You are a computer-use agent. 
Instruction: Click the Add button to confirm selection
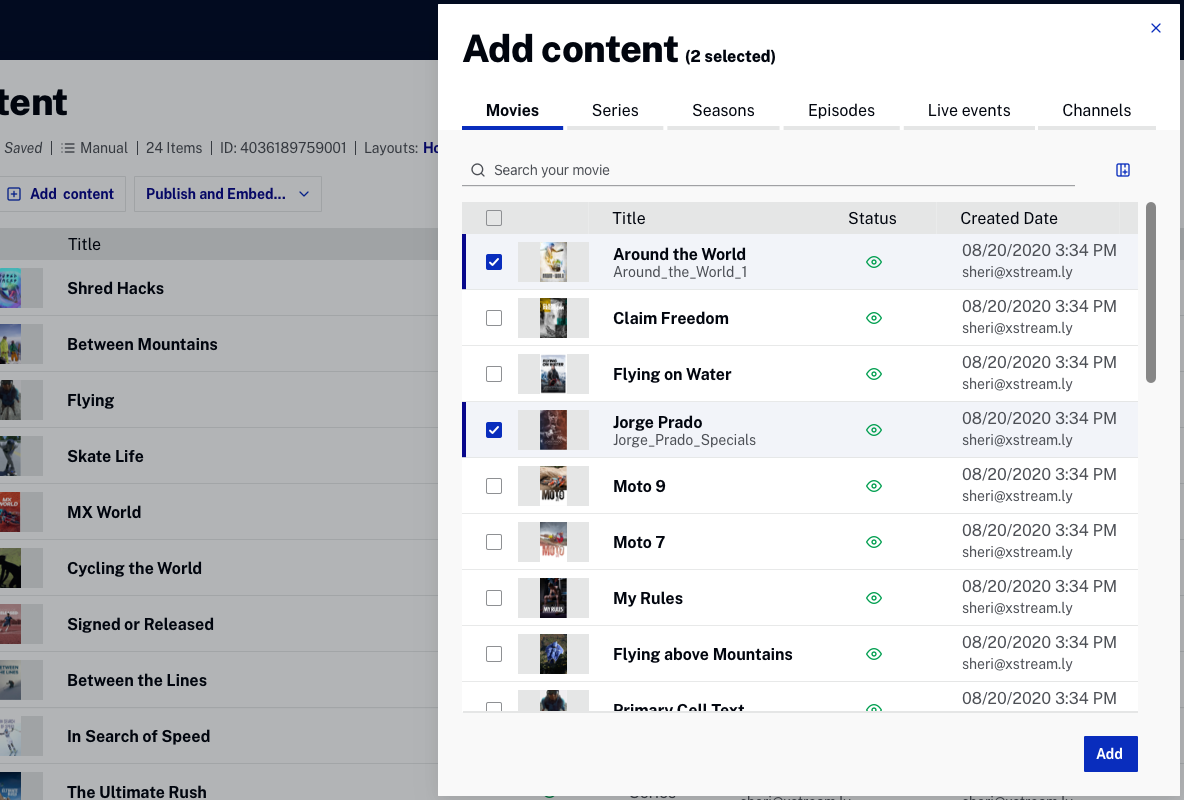1110,754
